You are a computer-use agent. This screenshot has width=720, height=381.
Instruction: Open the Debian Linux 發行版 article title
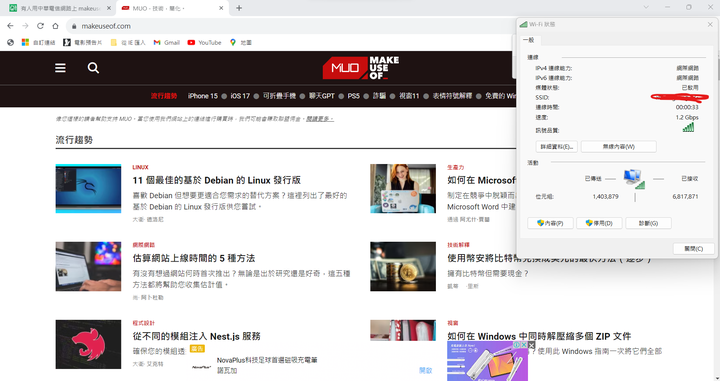pyautogui.click(x=217, y=180)
